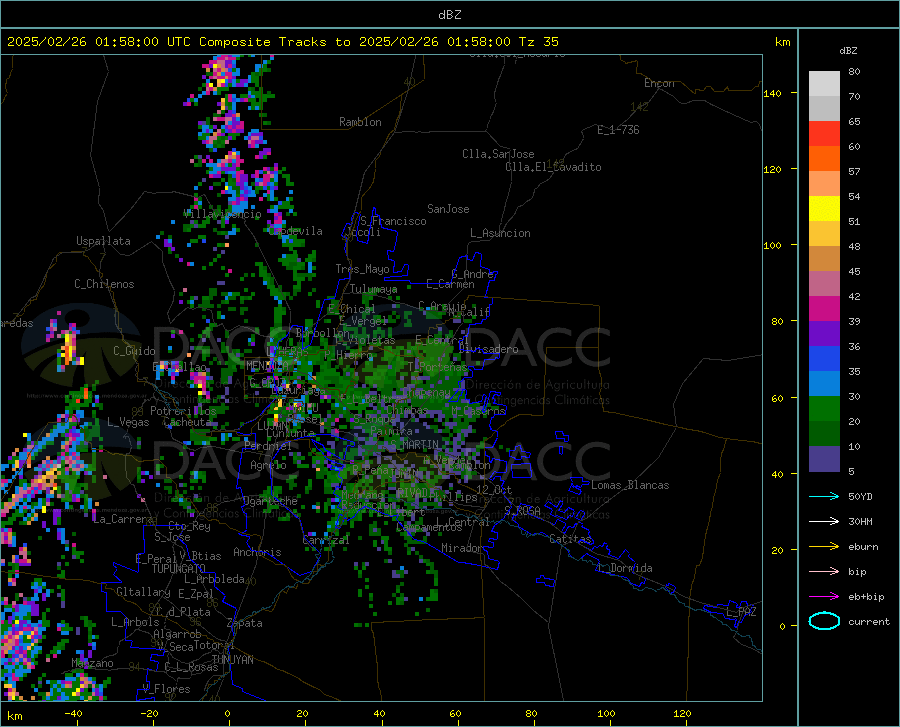Click the C_Chilenos map label
The image size is (900, 727).
pos(104,284)
